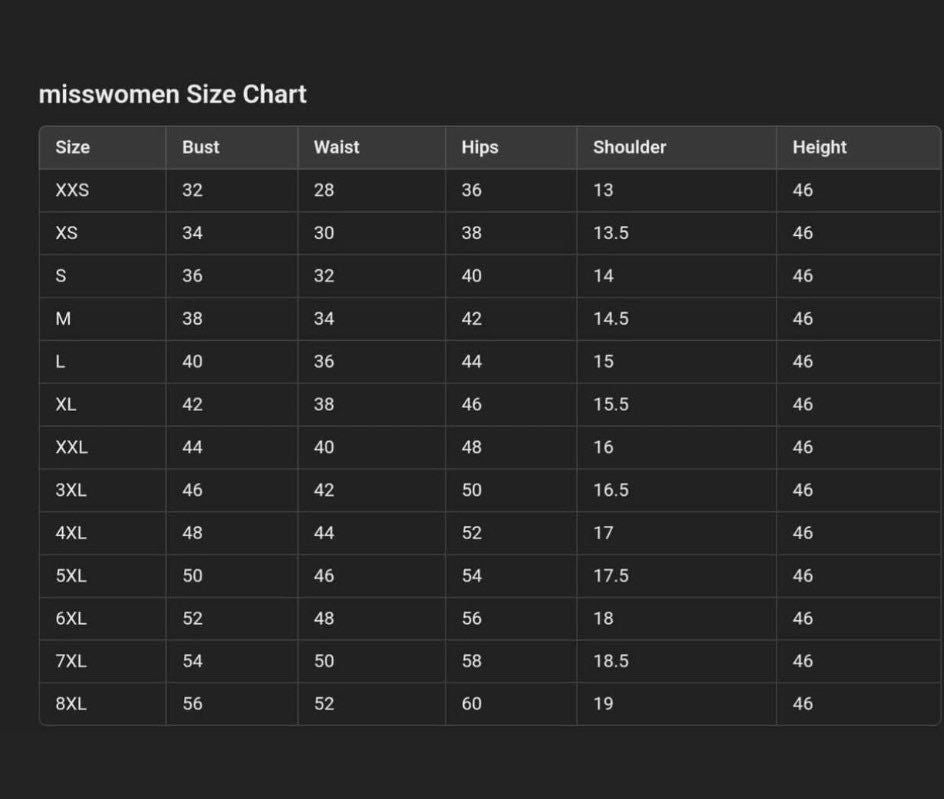Click the 13.5 shoulder value
The width and height of the screenshot is (944, 799).
point(610,233)
